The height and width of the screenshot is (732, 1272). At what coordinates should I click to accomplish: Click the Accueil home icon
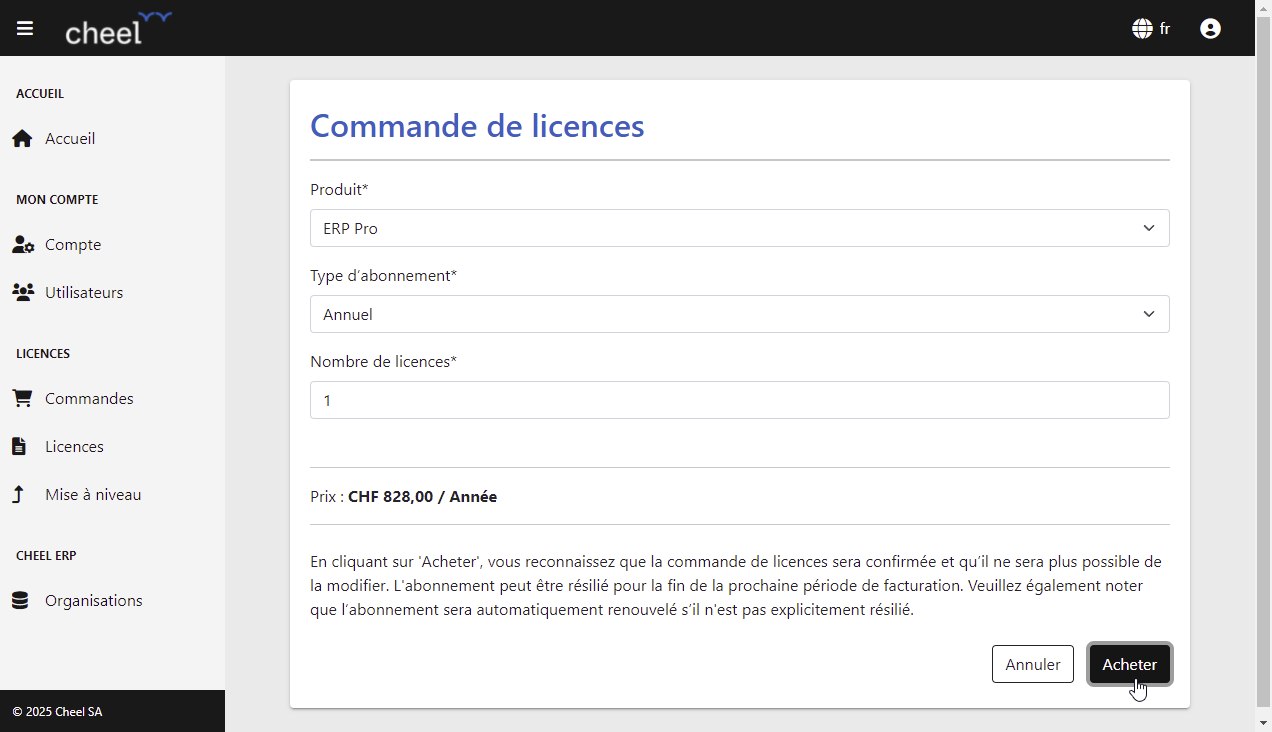pyautogui.click(x=22, y=139)
